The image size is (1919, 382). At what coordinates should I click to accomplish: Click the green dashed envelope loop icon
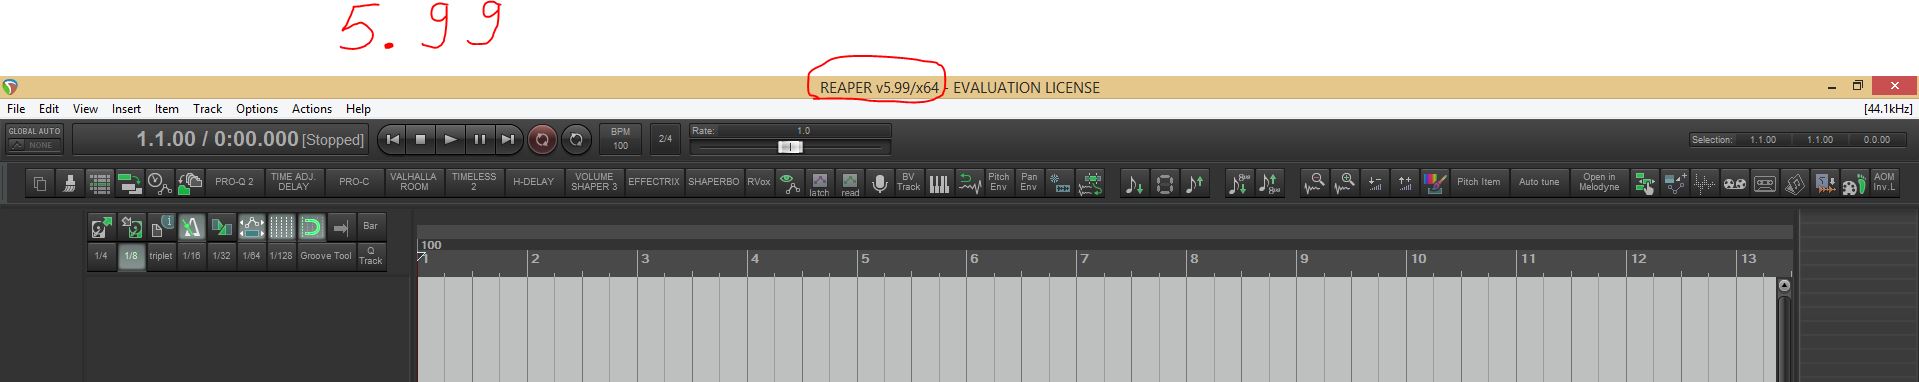(1090, 183)
